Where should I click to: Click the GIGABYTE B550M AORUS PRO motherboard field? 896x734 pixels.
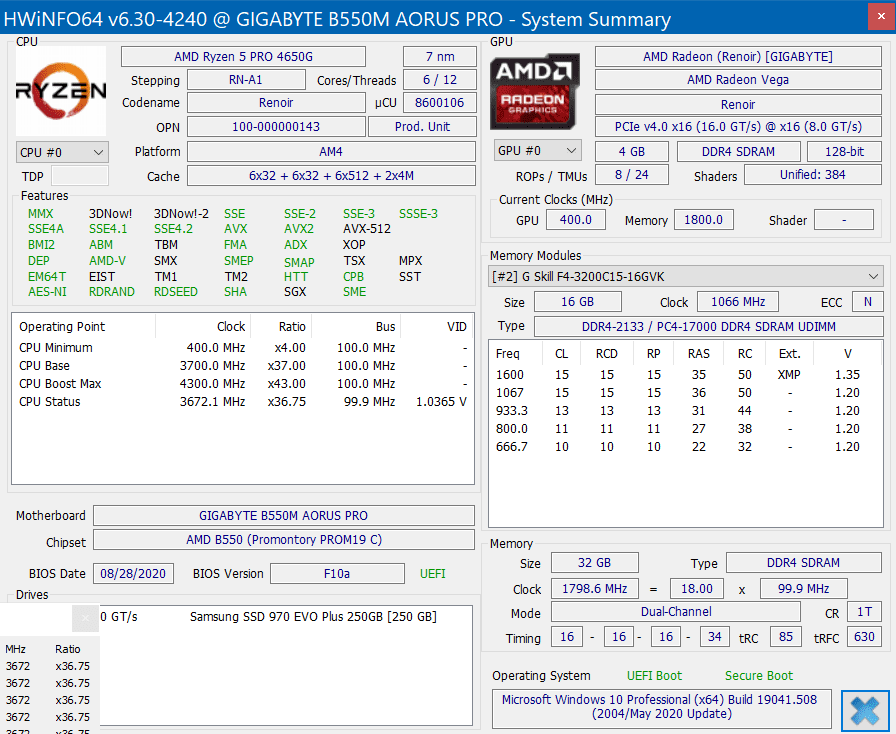coord(283,516)
